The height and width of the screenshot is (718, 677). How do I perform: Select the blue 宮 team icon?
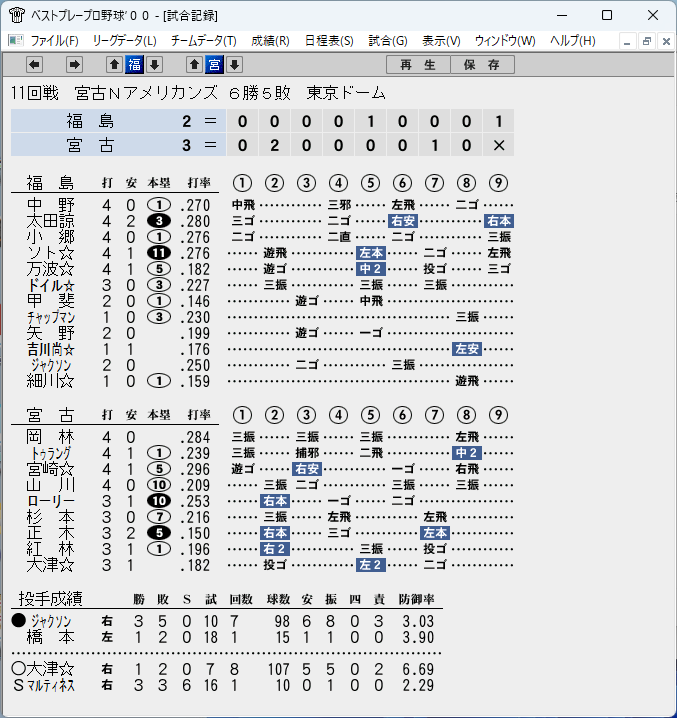[214, 65]
